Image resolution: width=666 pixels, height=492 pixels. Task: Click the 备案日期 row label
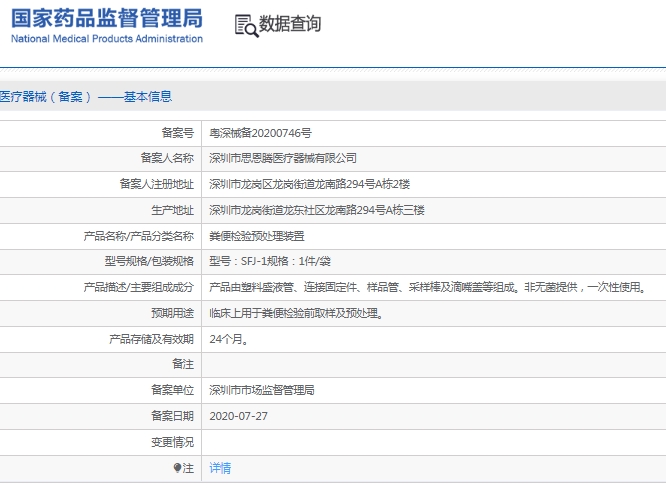tap(172, 416)
